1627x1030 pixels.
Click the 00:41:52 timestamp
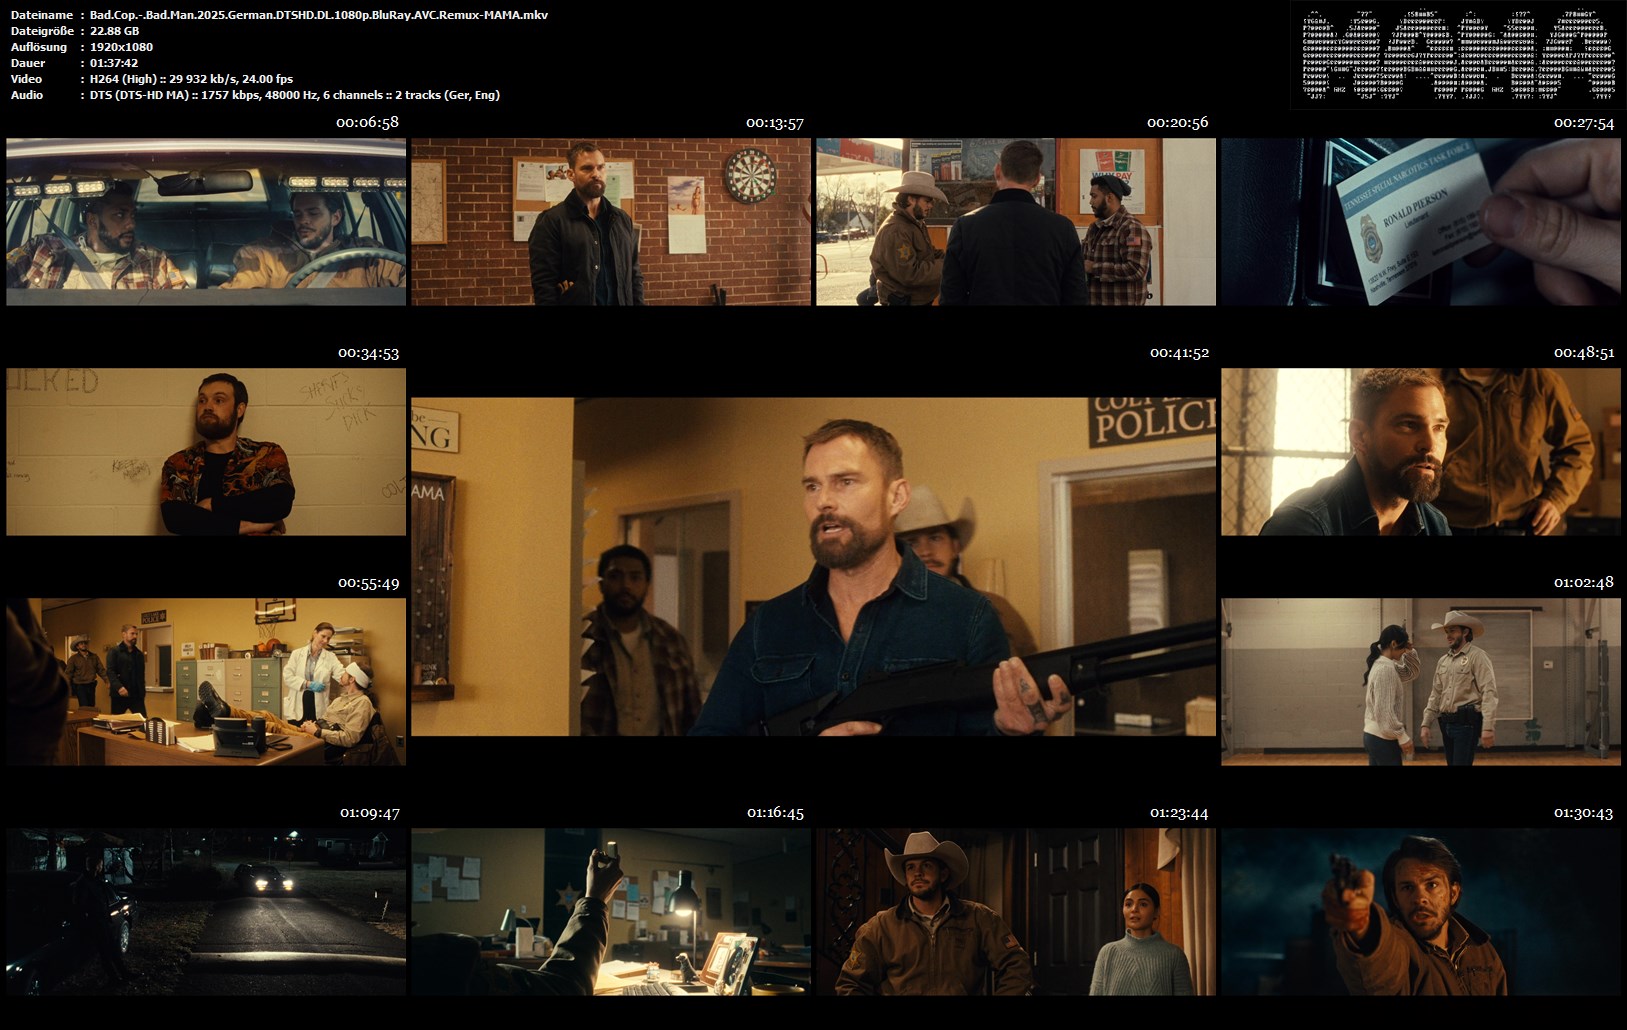point(1179,353)
